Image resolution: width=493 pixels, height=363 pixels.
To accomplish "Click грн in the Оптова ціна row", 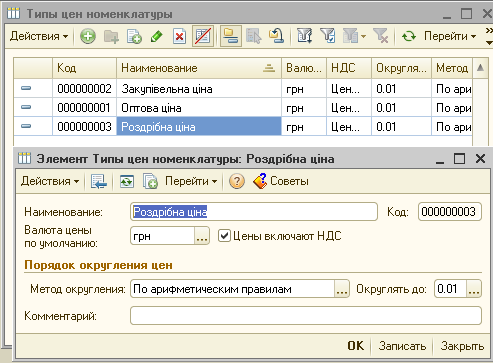I will [x=295, y=108].
